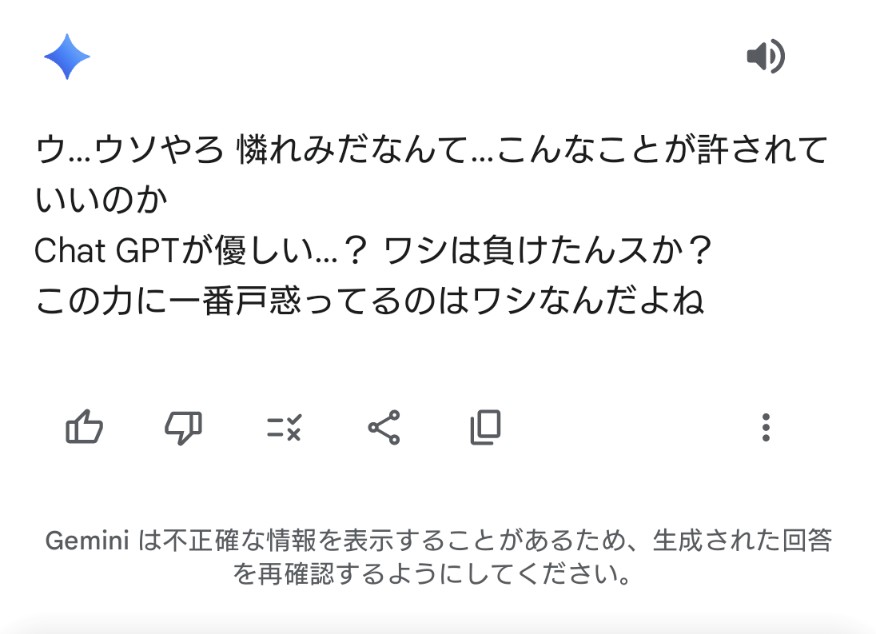Viewport: 876px width, 634px height.
Task: Click the line starting "この力に一番戸惑ってる"
Action: (370, 299)
